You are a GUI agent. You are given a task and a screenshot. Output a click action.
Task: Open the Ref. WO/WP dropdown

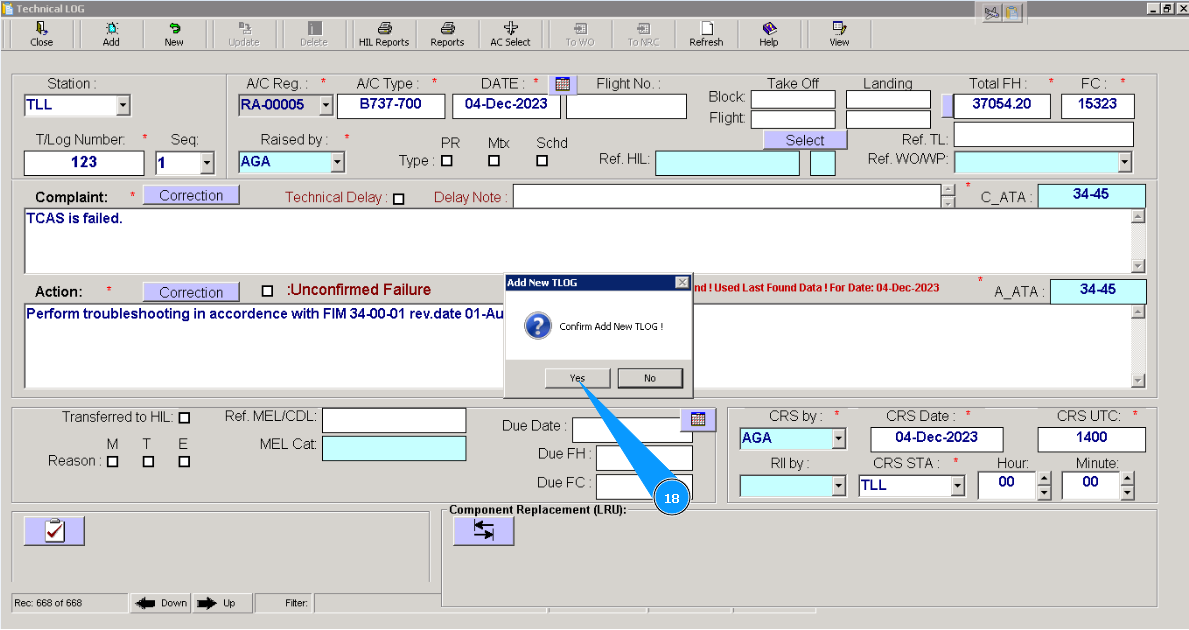[x=1125, y=161]
